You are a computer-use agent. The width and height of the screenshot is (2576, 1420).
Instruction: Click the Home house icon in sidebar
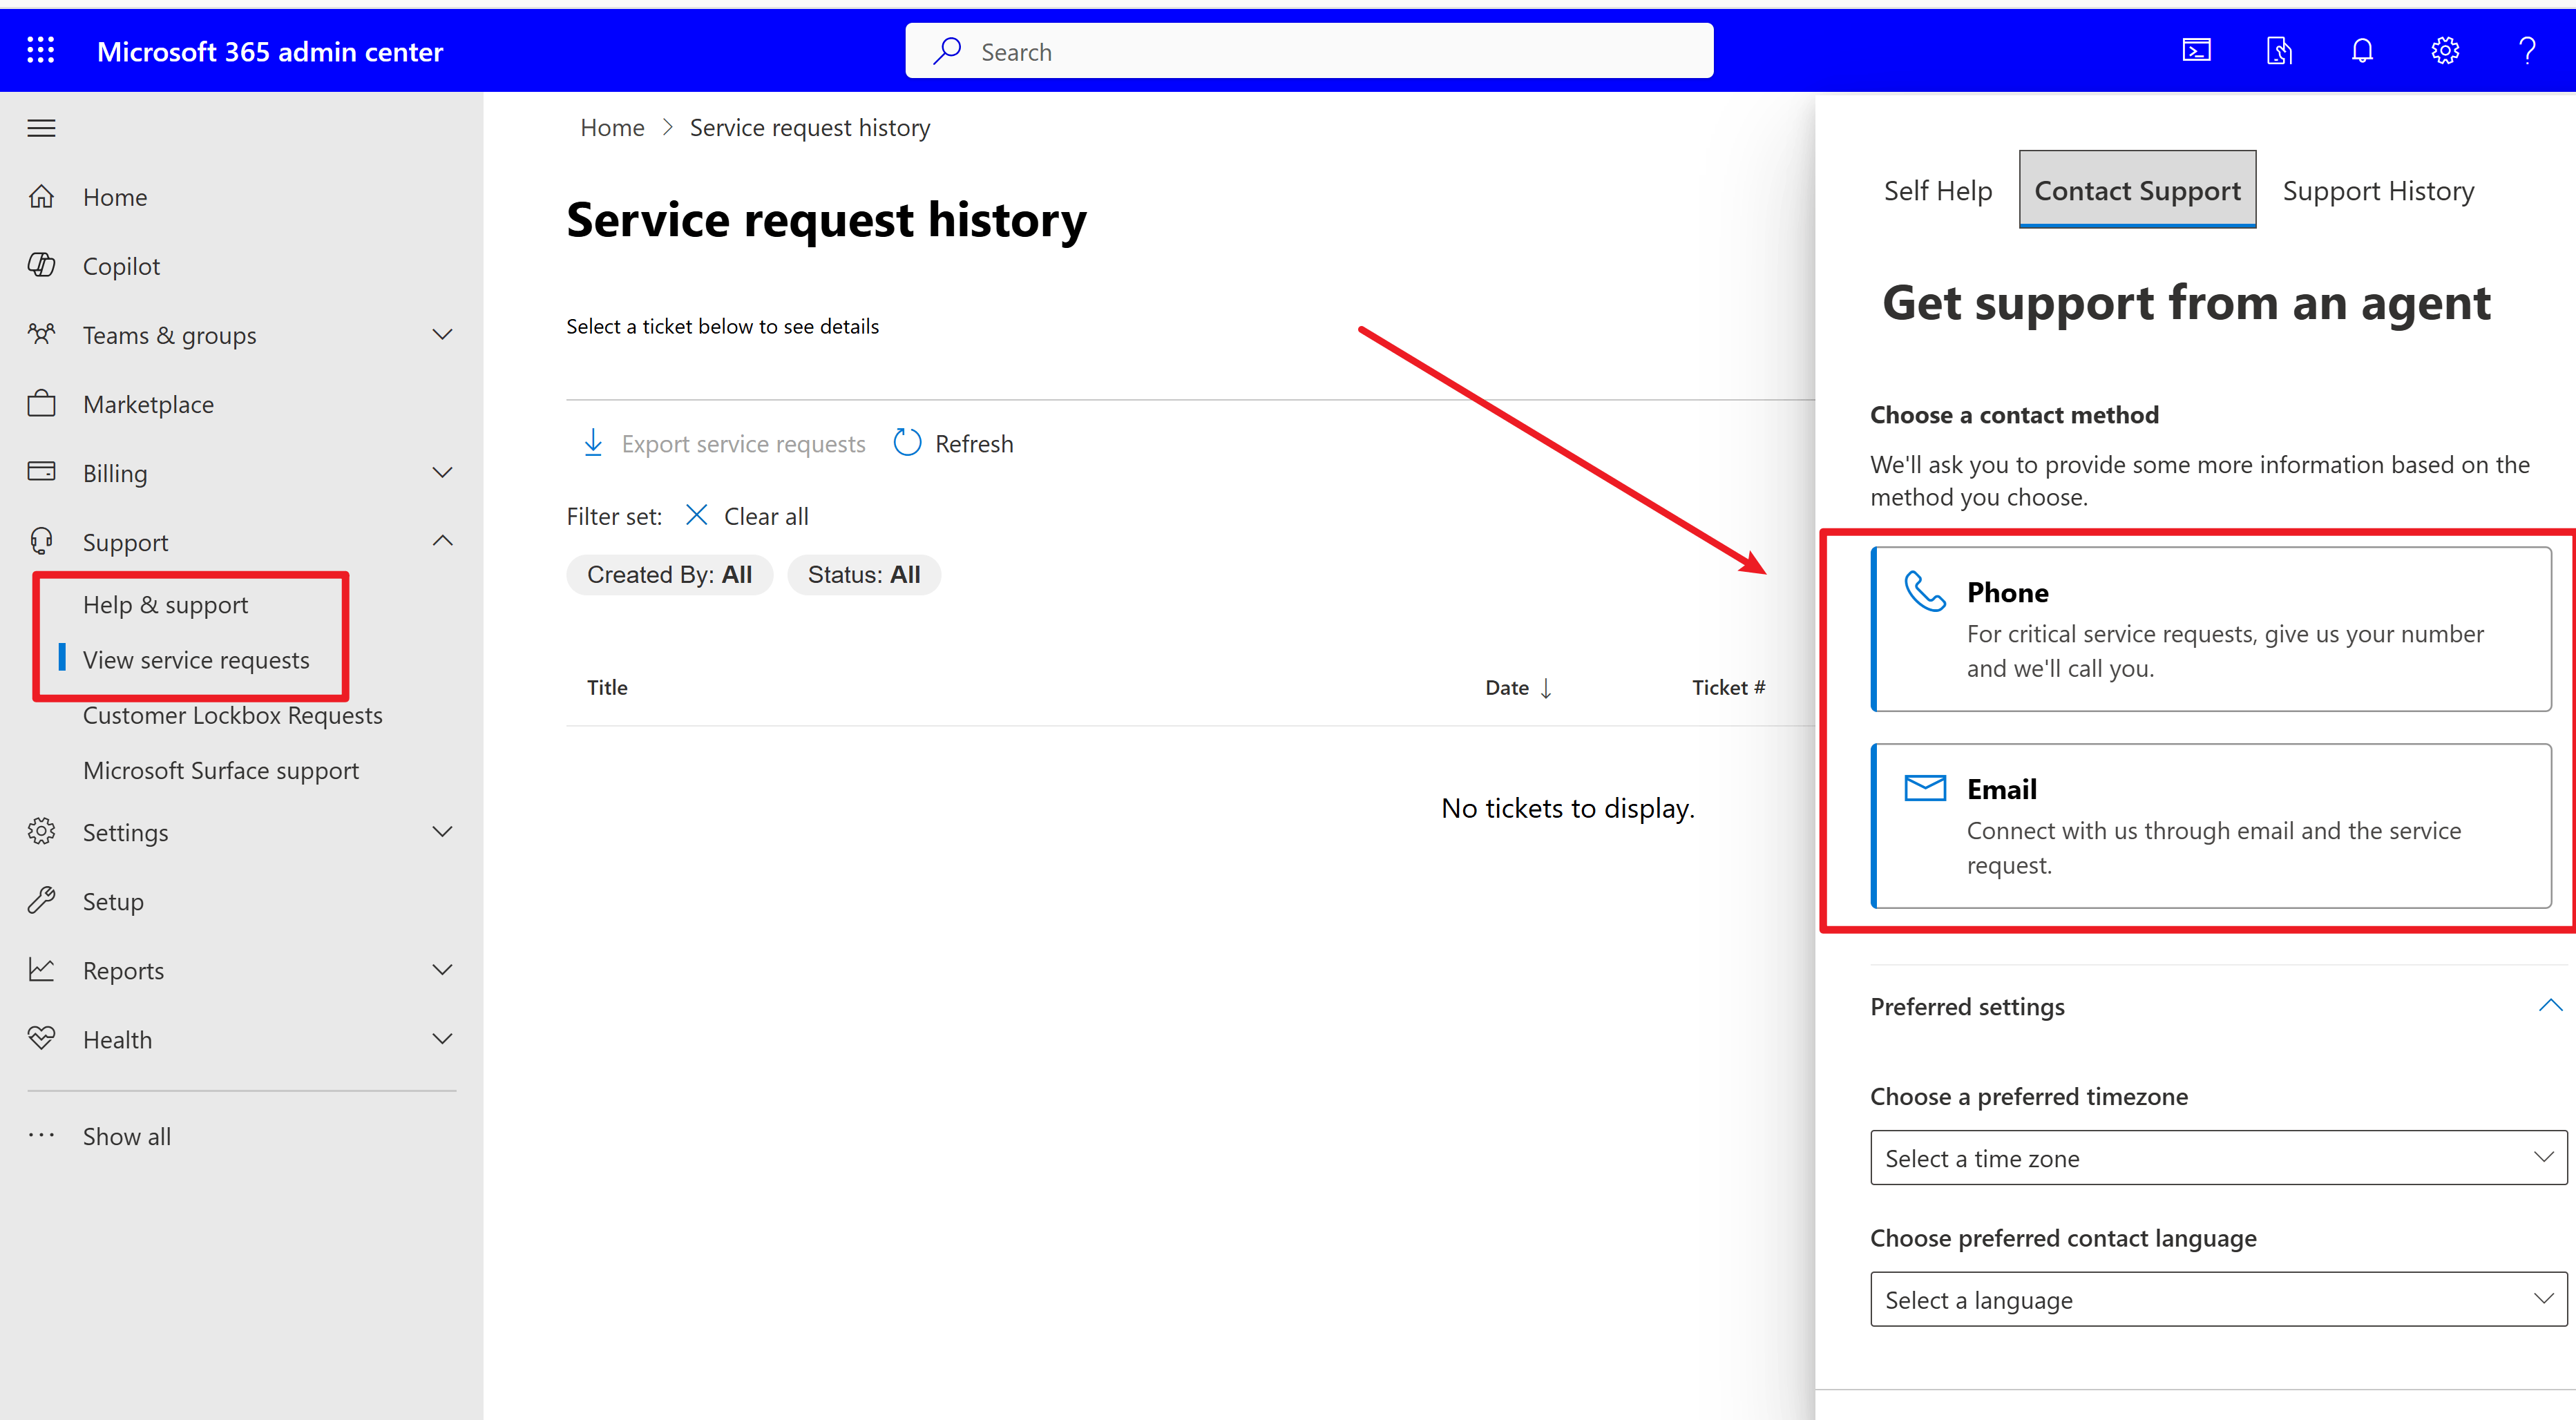[41, 196]
